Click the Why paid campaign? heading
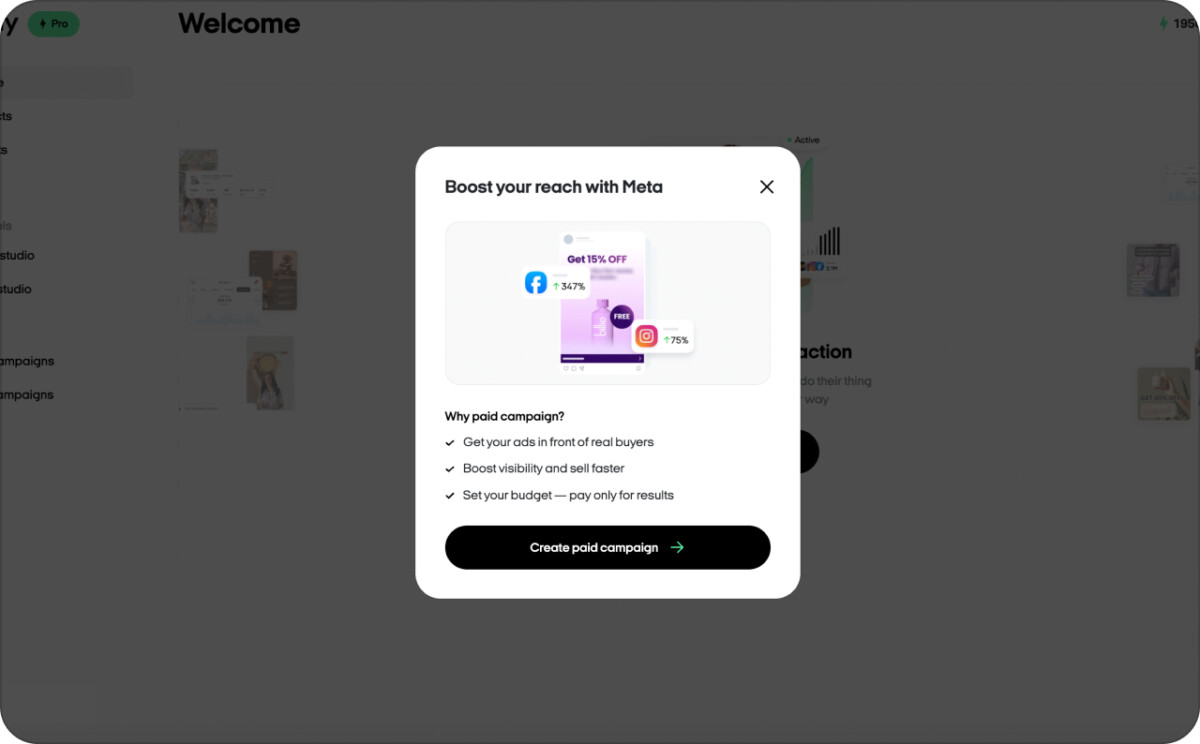 [x=505, y=416]
